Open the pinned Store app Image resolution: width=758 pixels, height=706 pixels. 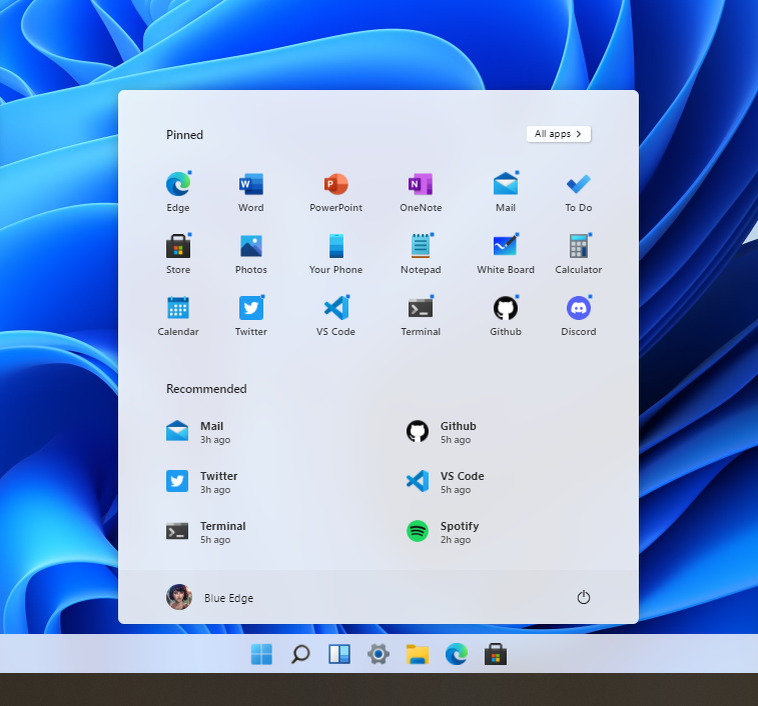pyautogui.click(x=178, y=253)
